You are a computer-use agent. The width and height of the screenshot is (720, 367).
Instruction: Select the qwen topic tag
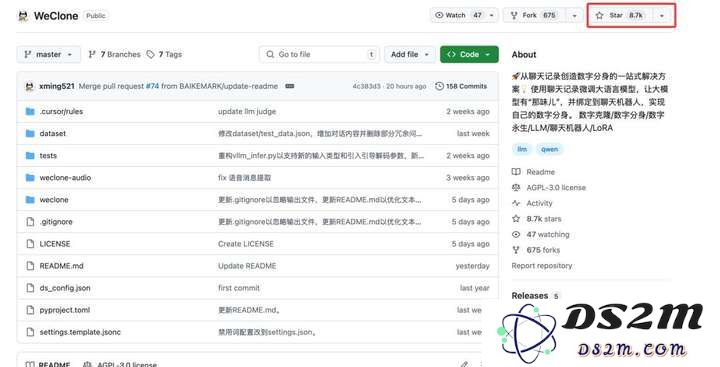click(550, 149)
